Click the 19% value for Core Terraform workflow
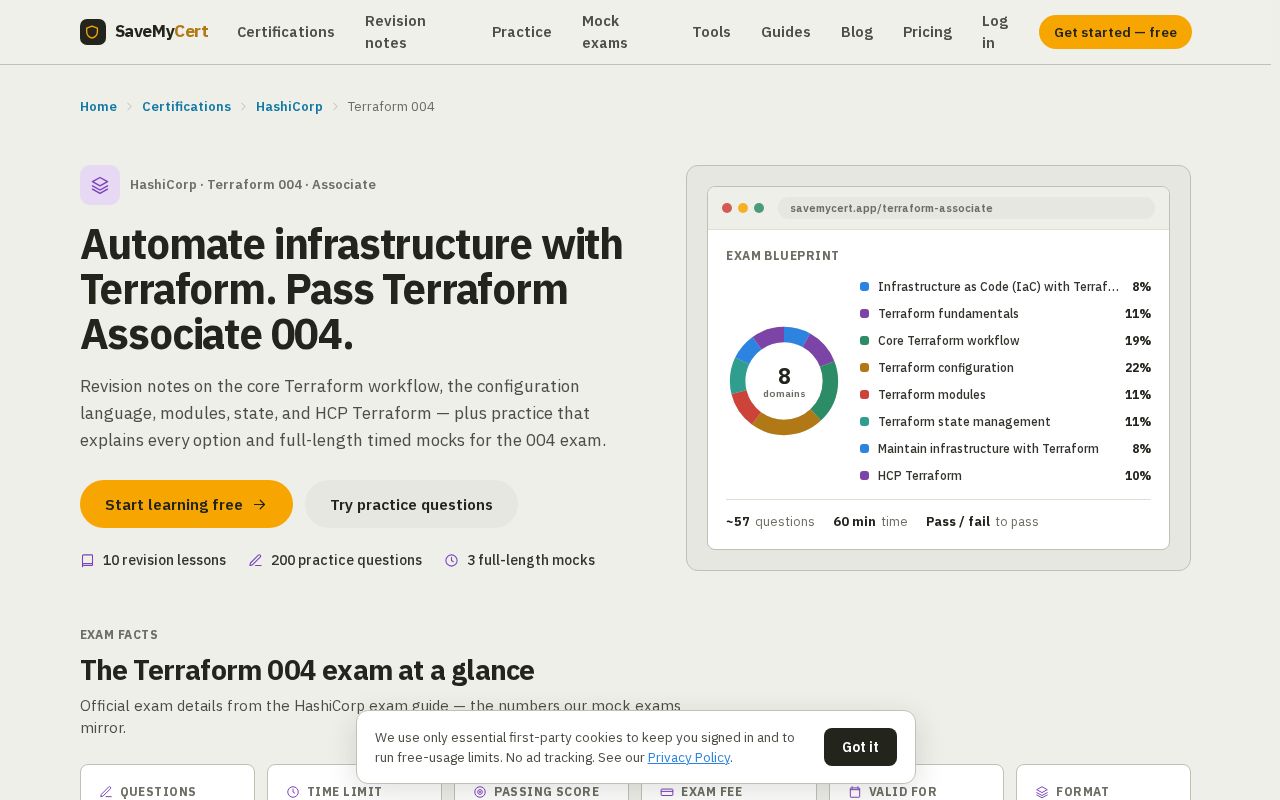This screenshot has width=1280, height=800. click(x=1138, y=341)
